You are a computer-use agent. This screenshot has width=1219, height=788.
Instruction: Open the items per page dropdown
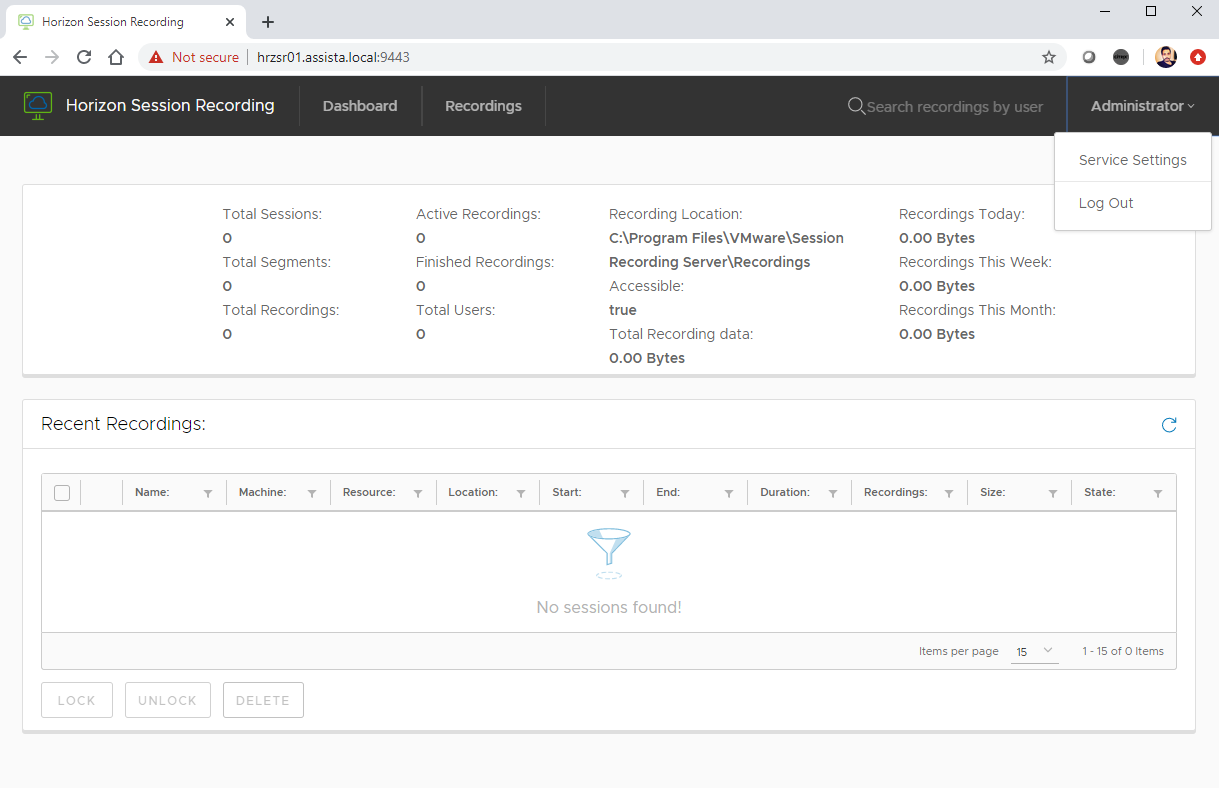coord(1035,651)
